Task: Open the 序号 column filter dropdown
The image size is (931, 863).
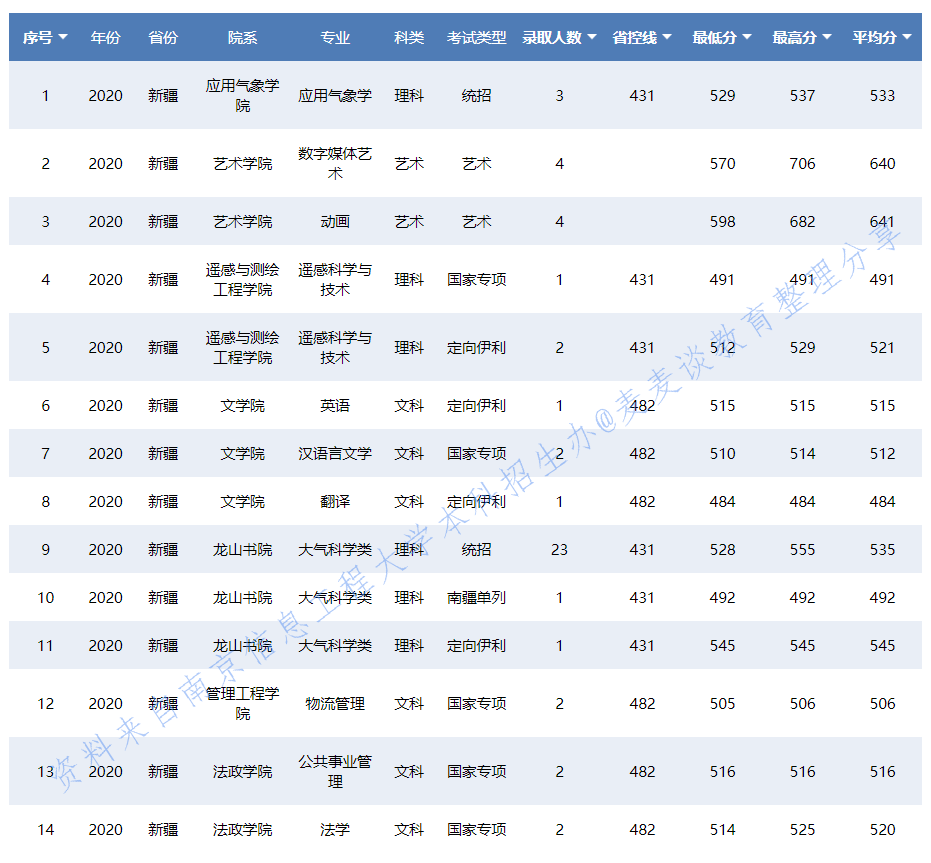Action: click(65, 37)
